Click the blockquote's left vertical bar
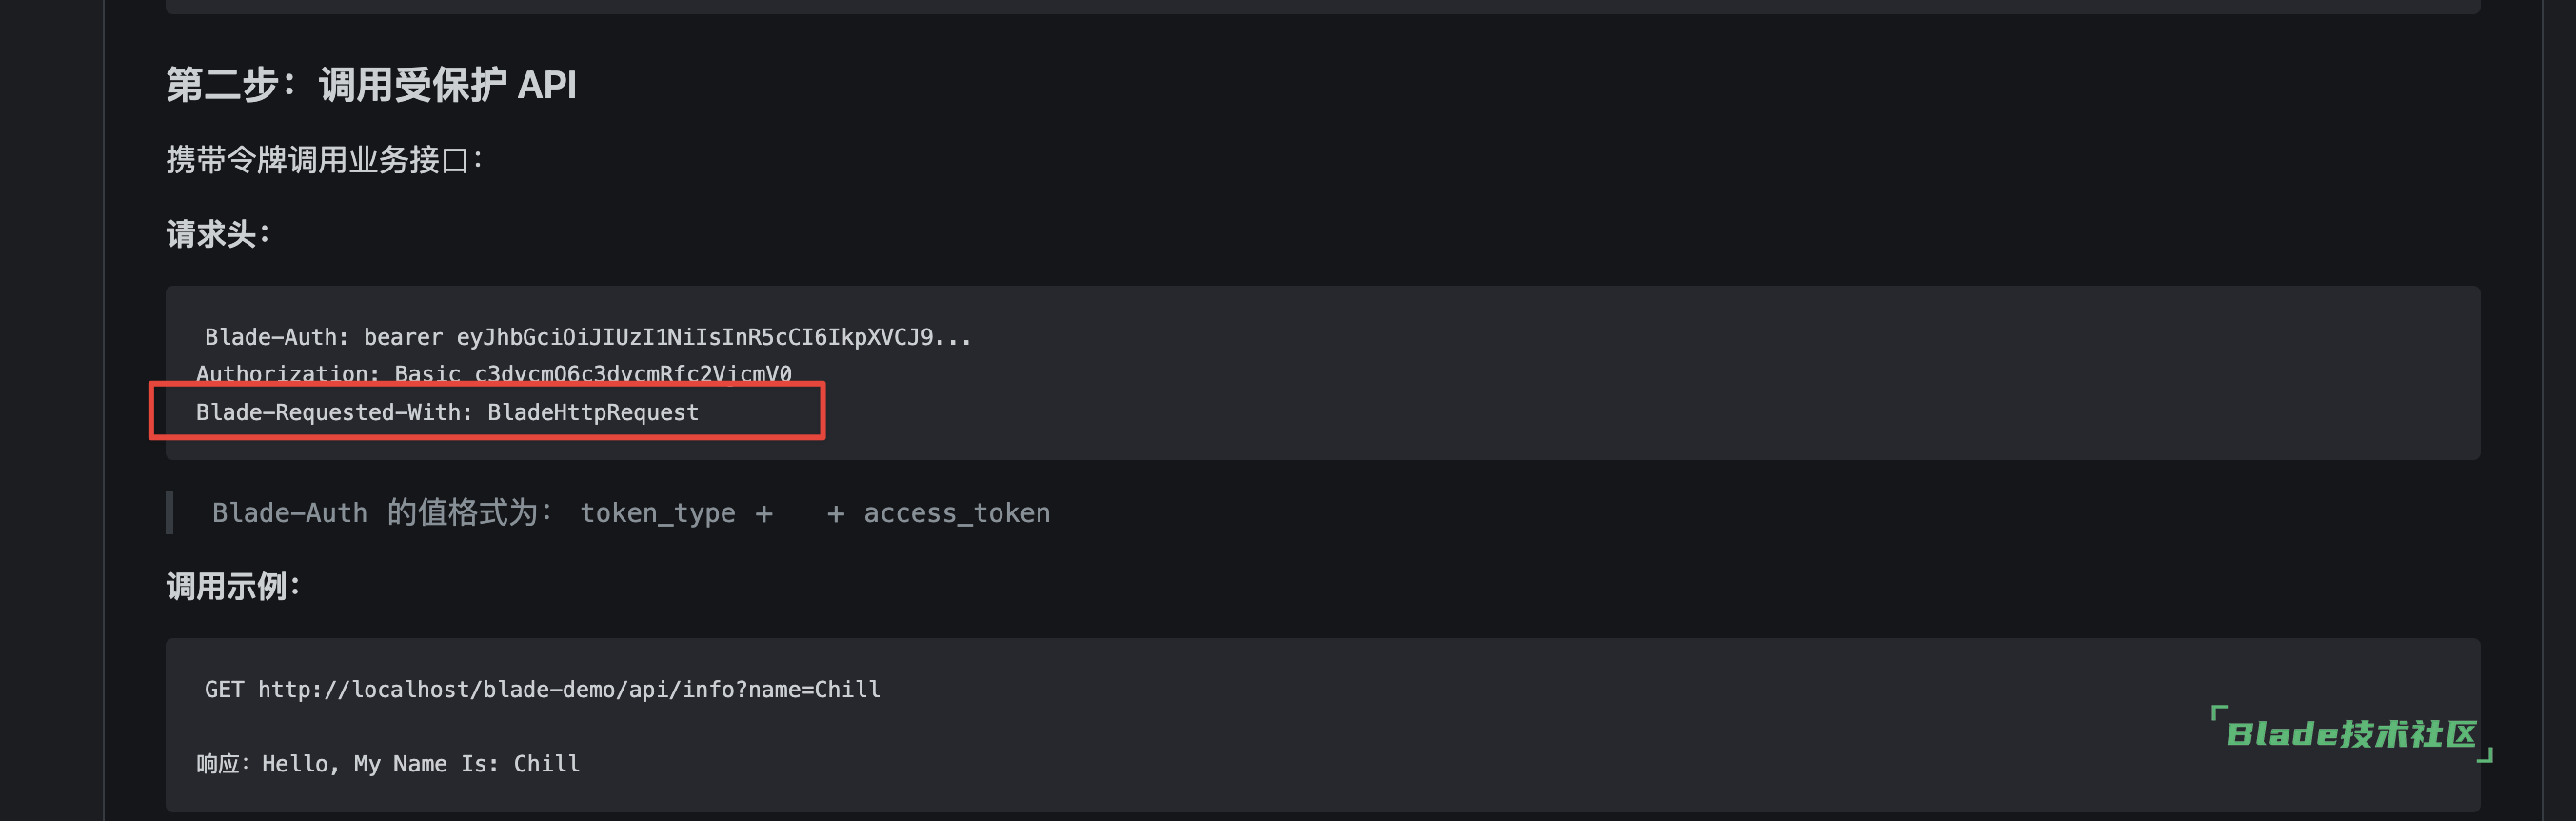 169,512
